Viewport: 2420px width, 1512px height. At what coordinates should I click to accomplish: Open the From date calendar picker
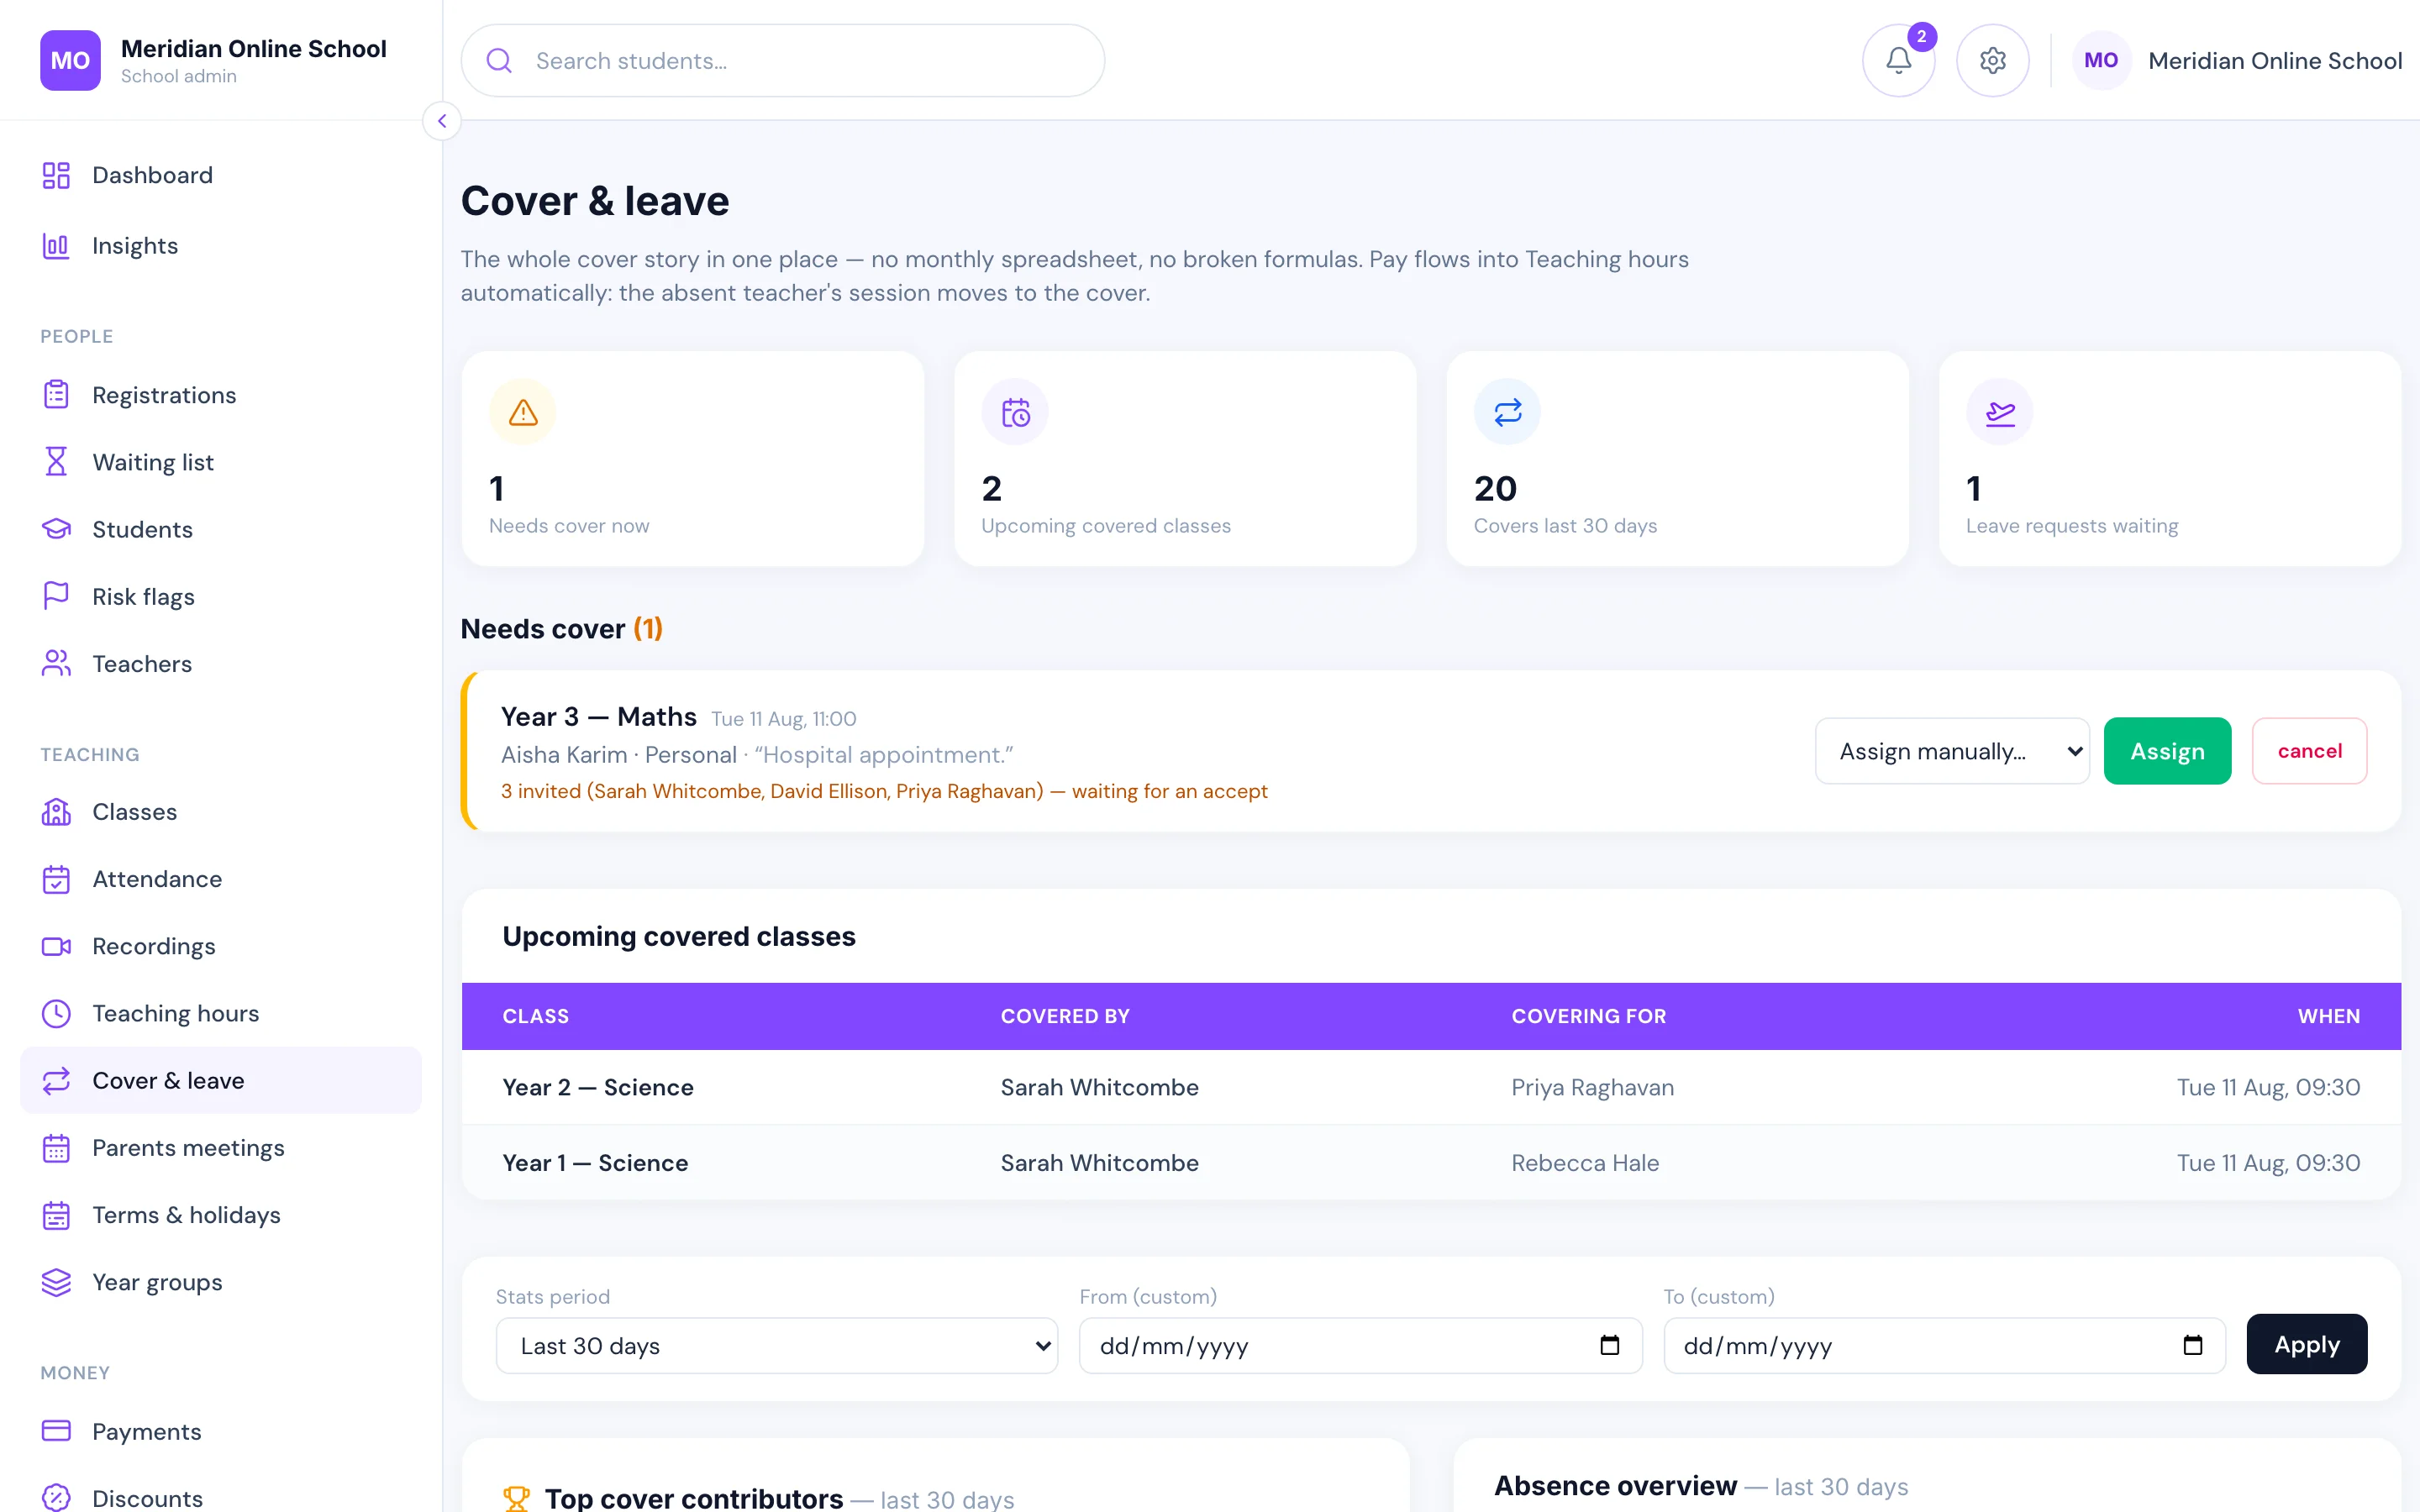pos(1609,1345)
